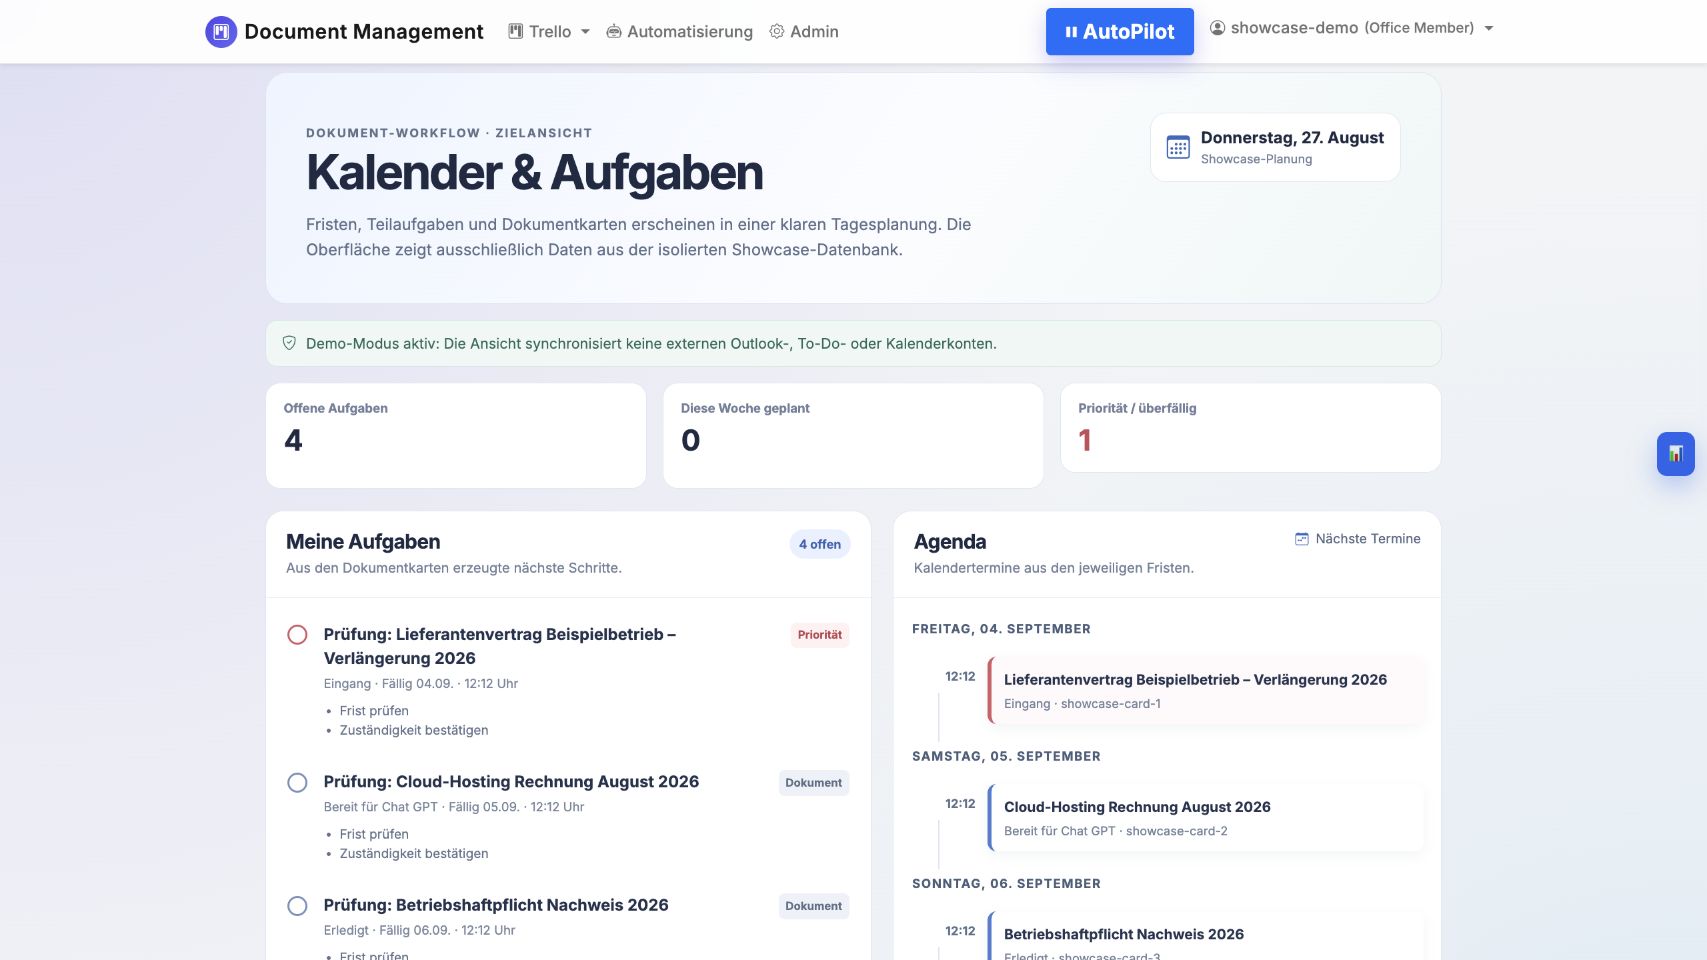Click the 'Nächste Termine' label

pos(1368,539)
